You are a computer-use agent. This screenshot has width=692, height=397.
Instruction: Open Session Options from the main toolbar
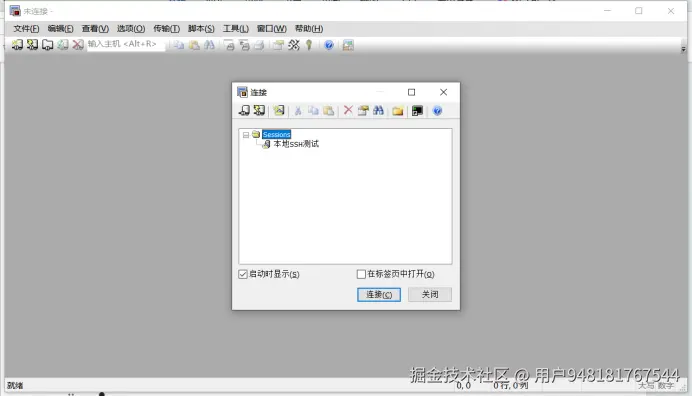[x=278, y=45]
